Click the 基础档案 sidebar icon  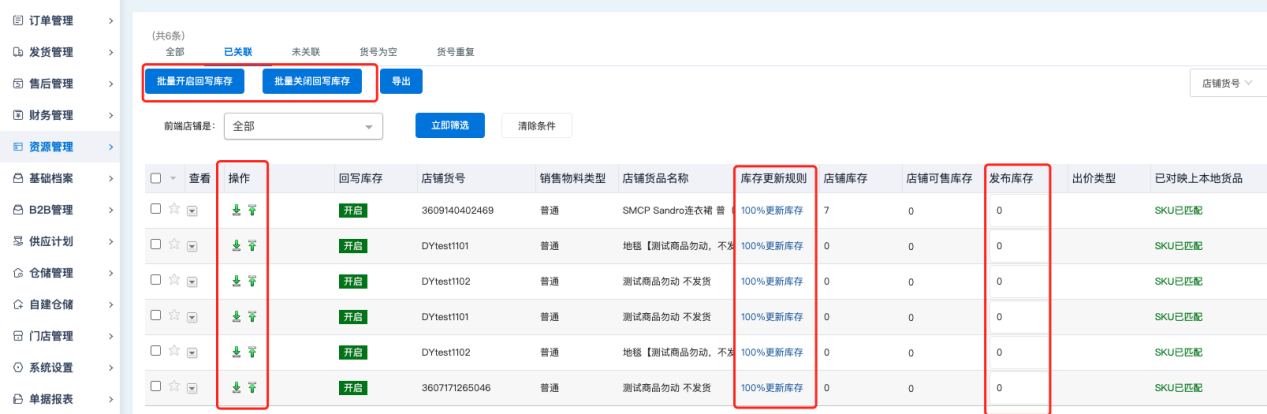tap(18, 178)
